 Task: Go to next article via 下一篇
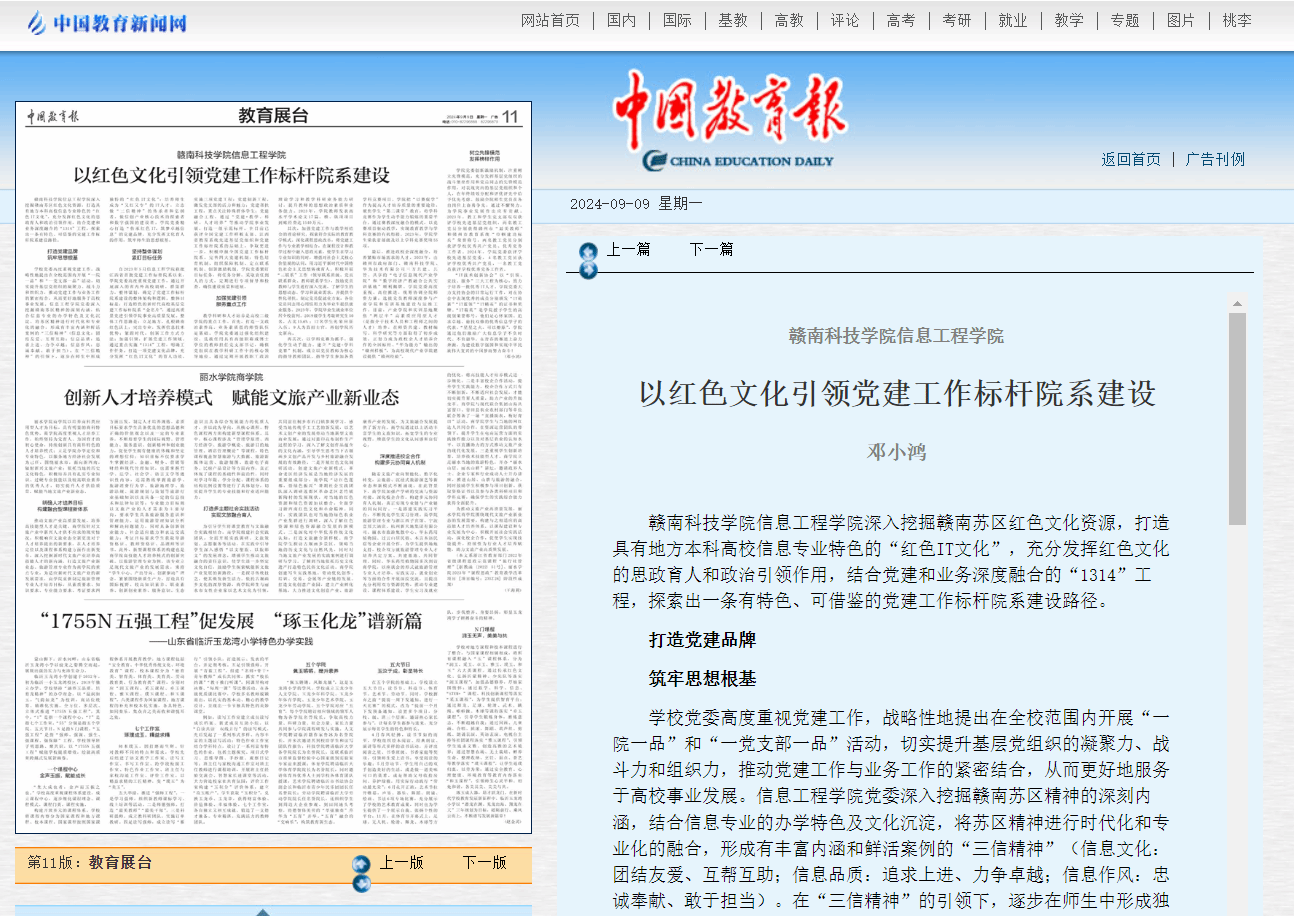pyautogui.click(x=711, y=249)
